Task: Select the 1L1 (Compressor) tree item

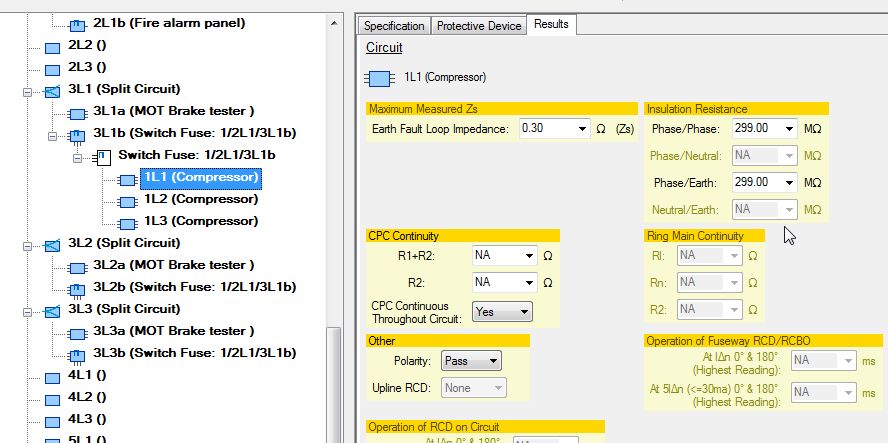Action: (x=201, y=178)
